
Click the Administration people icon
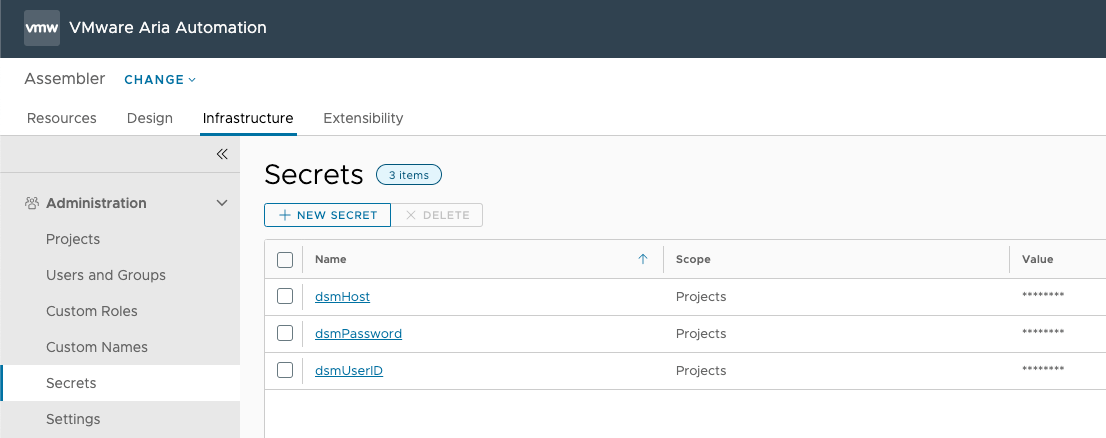(x=32, y=203)
